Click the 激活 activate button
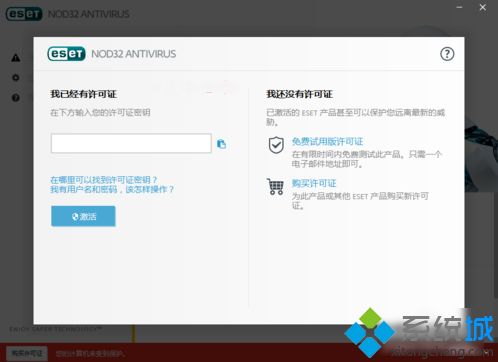The width and height of the screenshot is (498, 362). click(83, 216)
